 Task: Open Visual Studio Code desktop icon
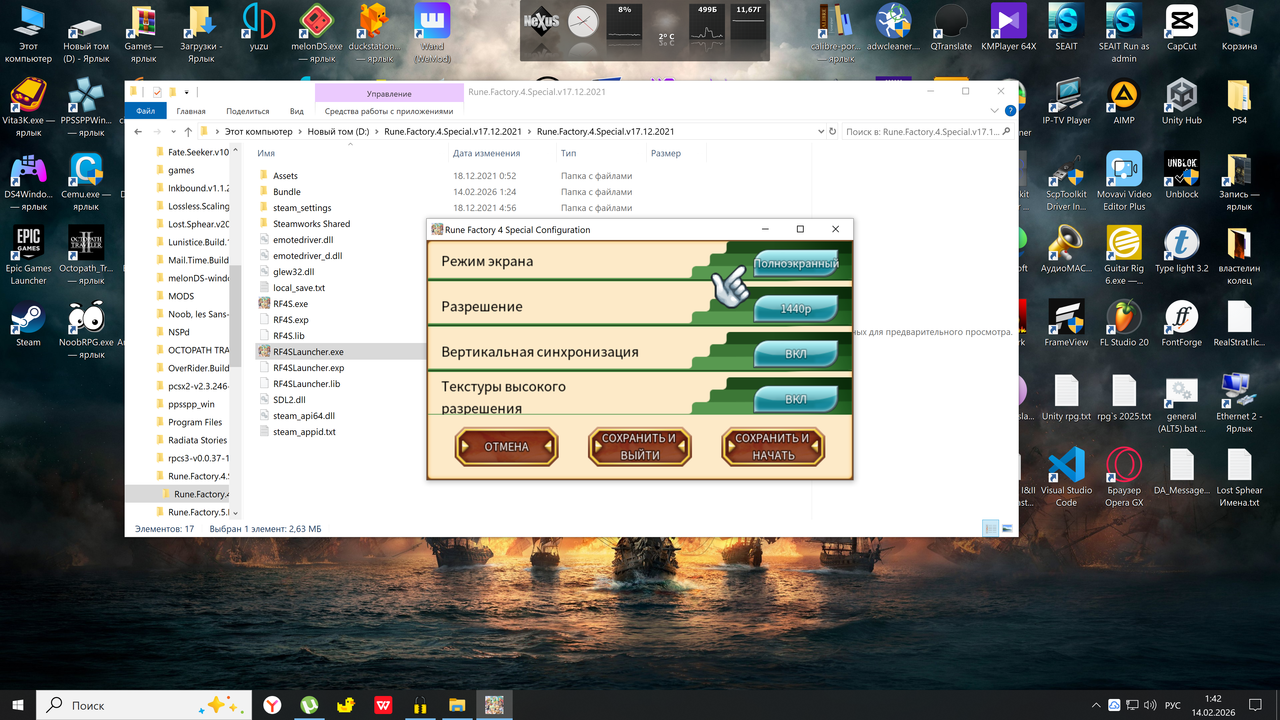1066,477
